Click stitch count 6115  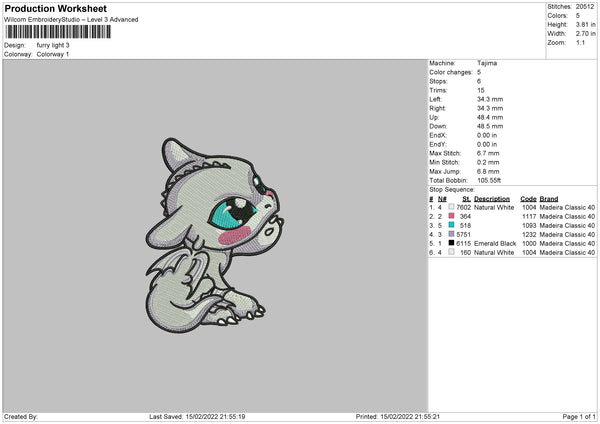click(x=463, y=243)
